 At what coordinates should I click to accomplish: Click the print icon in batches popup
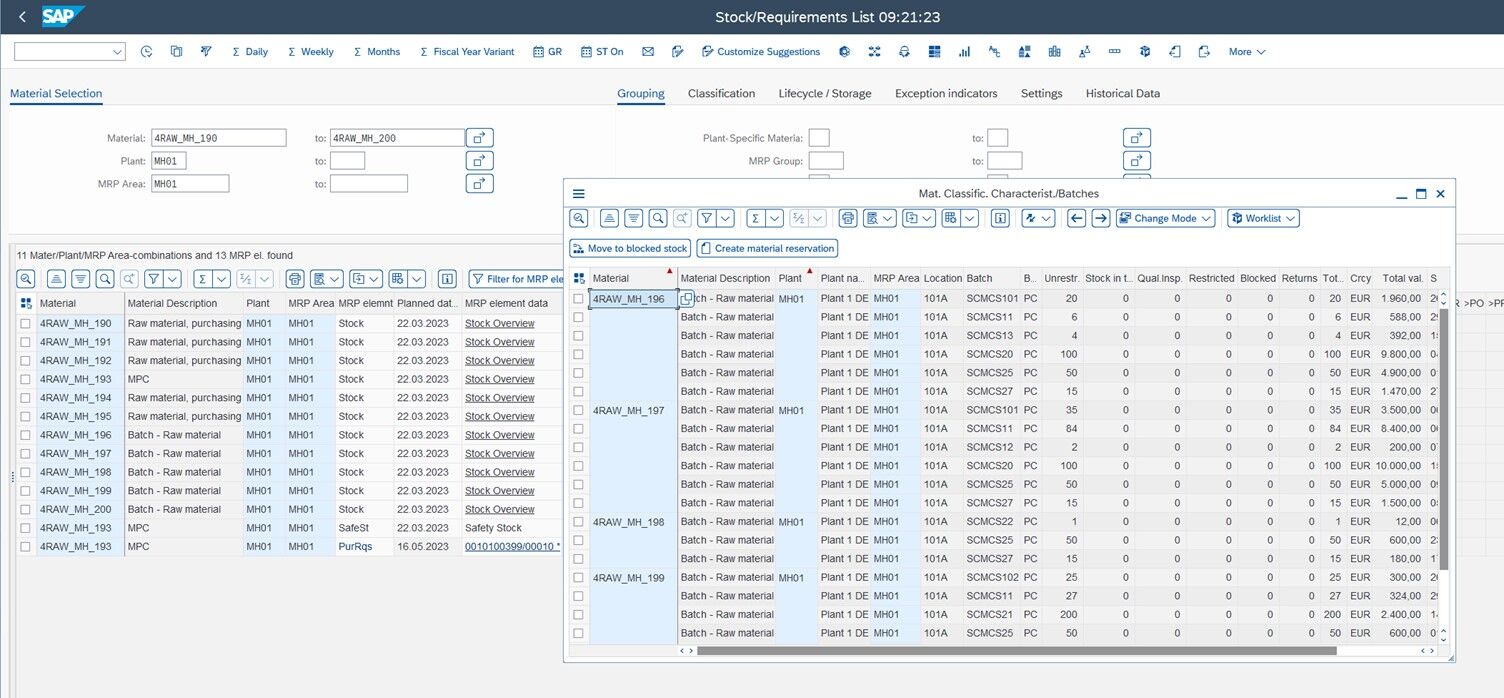(x=848, y=218)
